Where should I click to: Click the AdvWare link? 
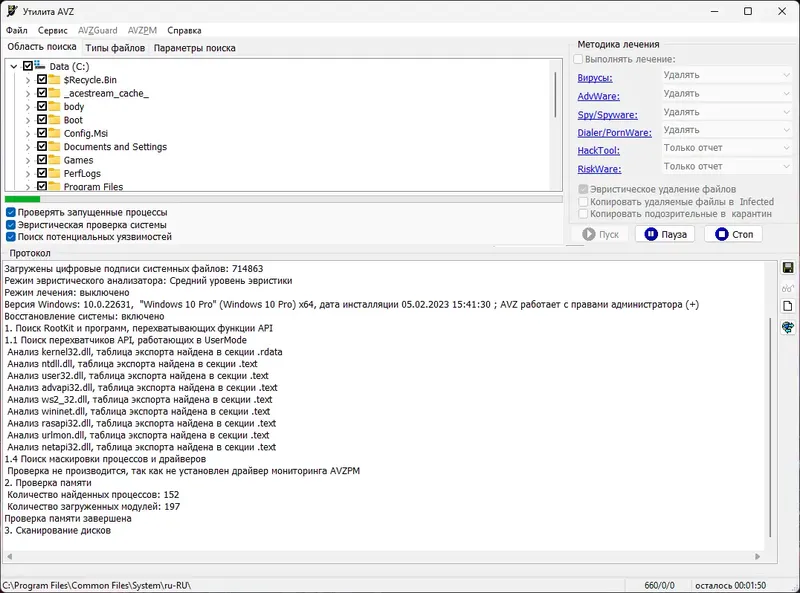pyautogui.click(x=598, y=96)
